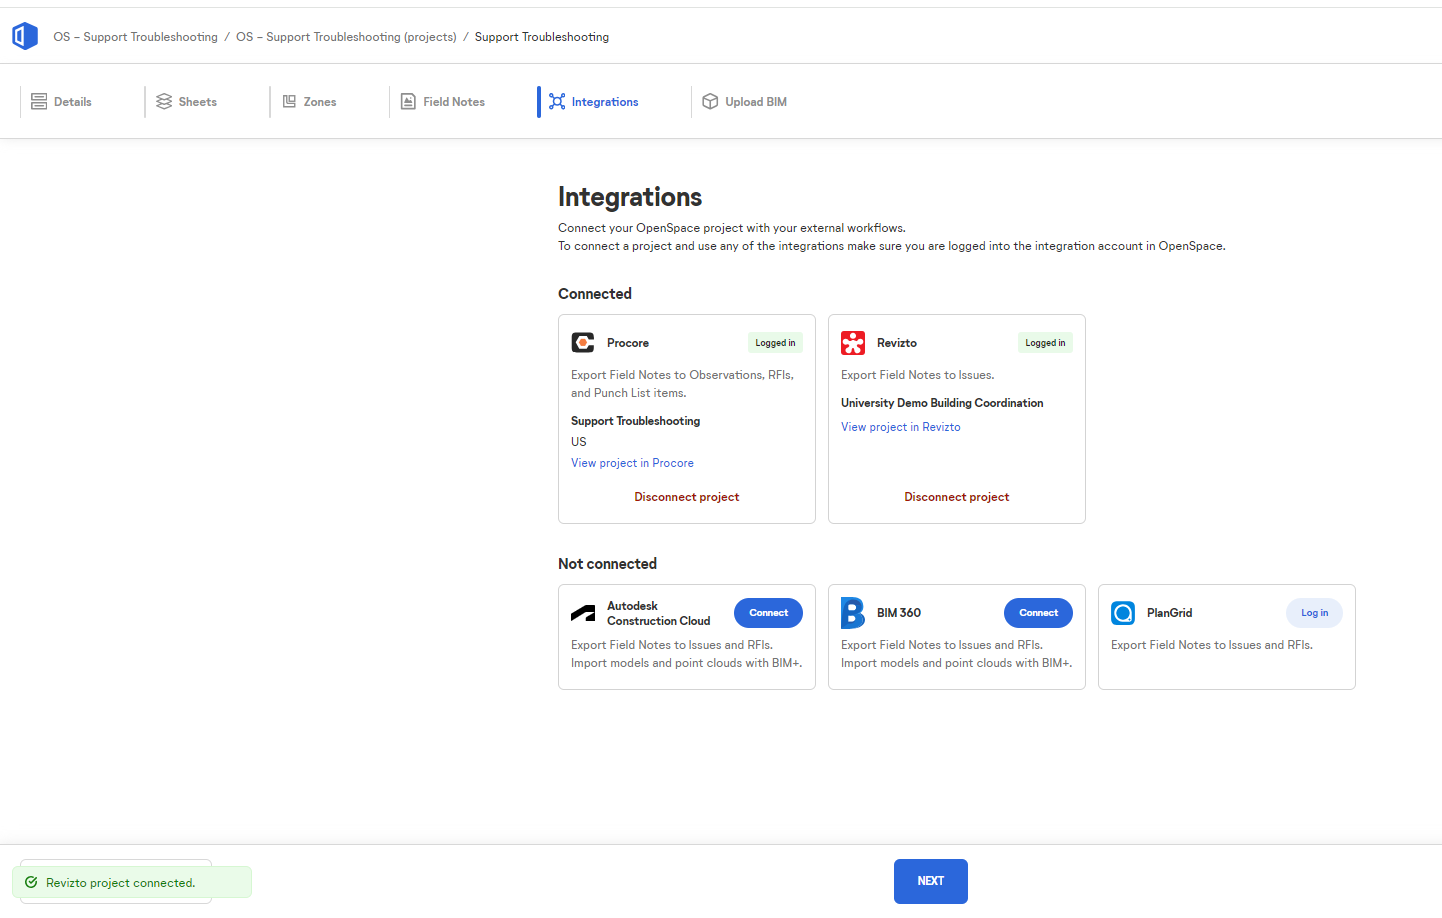Click the Upload BIM tab icon
The image size is (1442, 918).
(x=709, y=100)
